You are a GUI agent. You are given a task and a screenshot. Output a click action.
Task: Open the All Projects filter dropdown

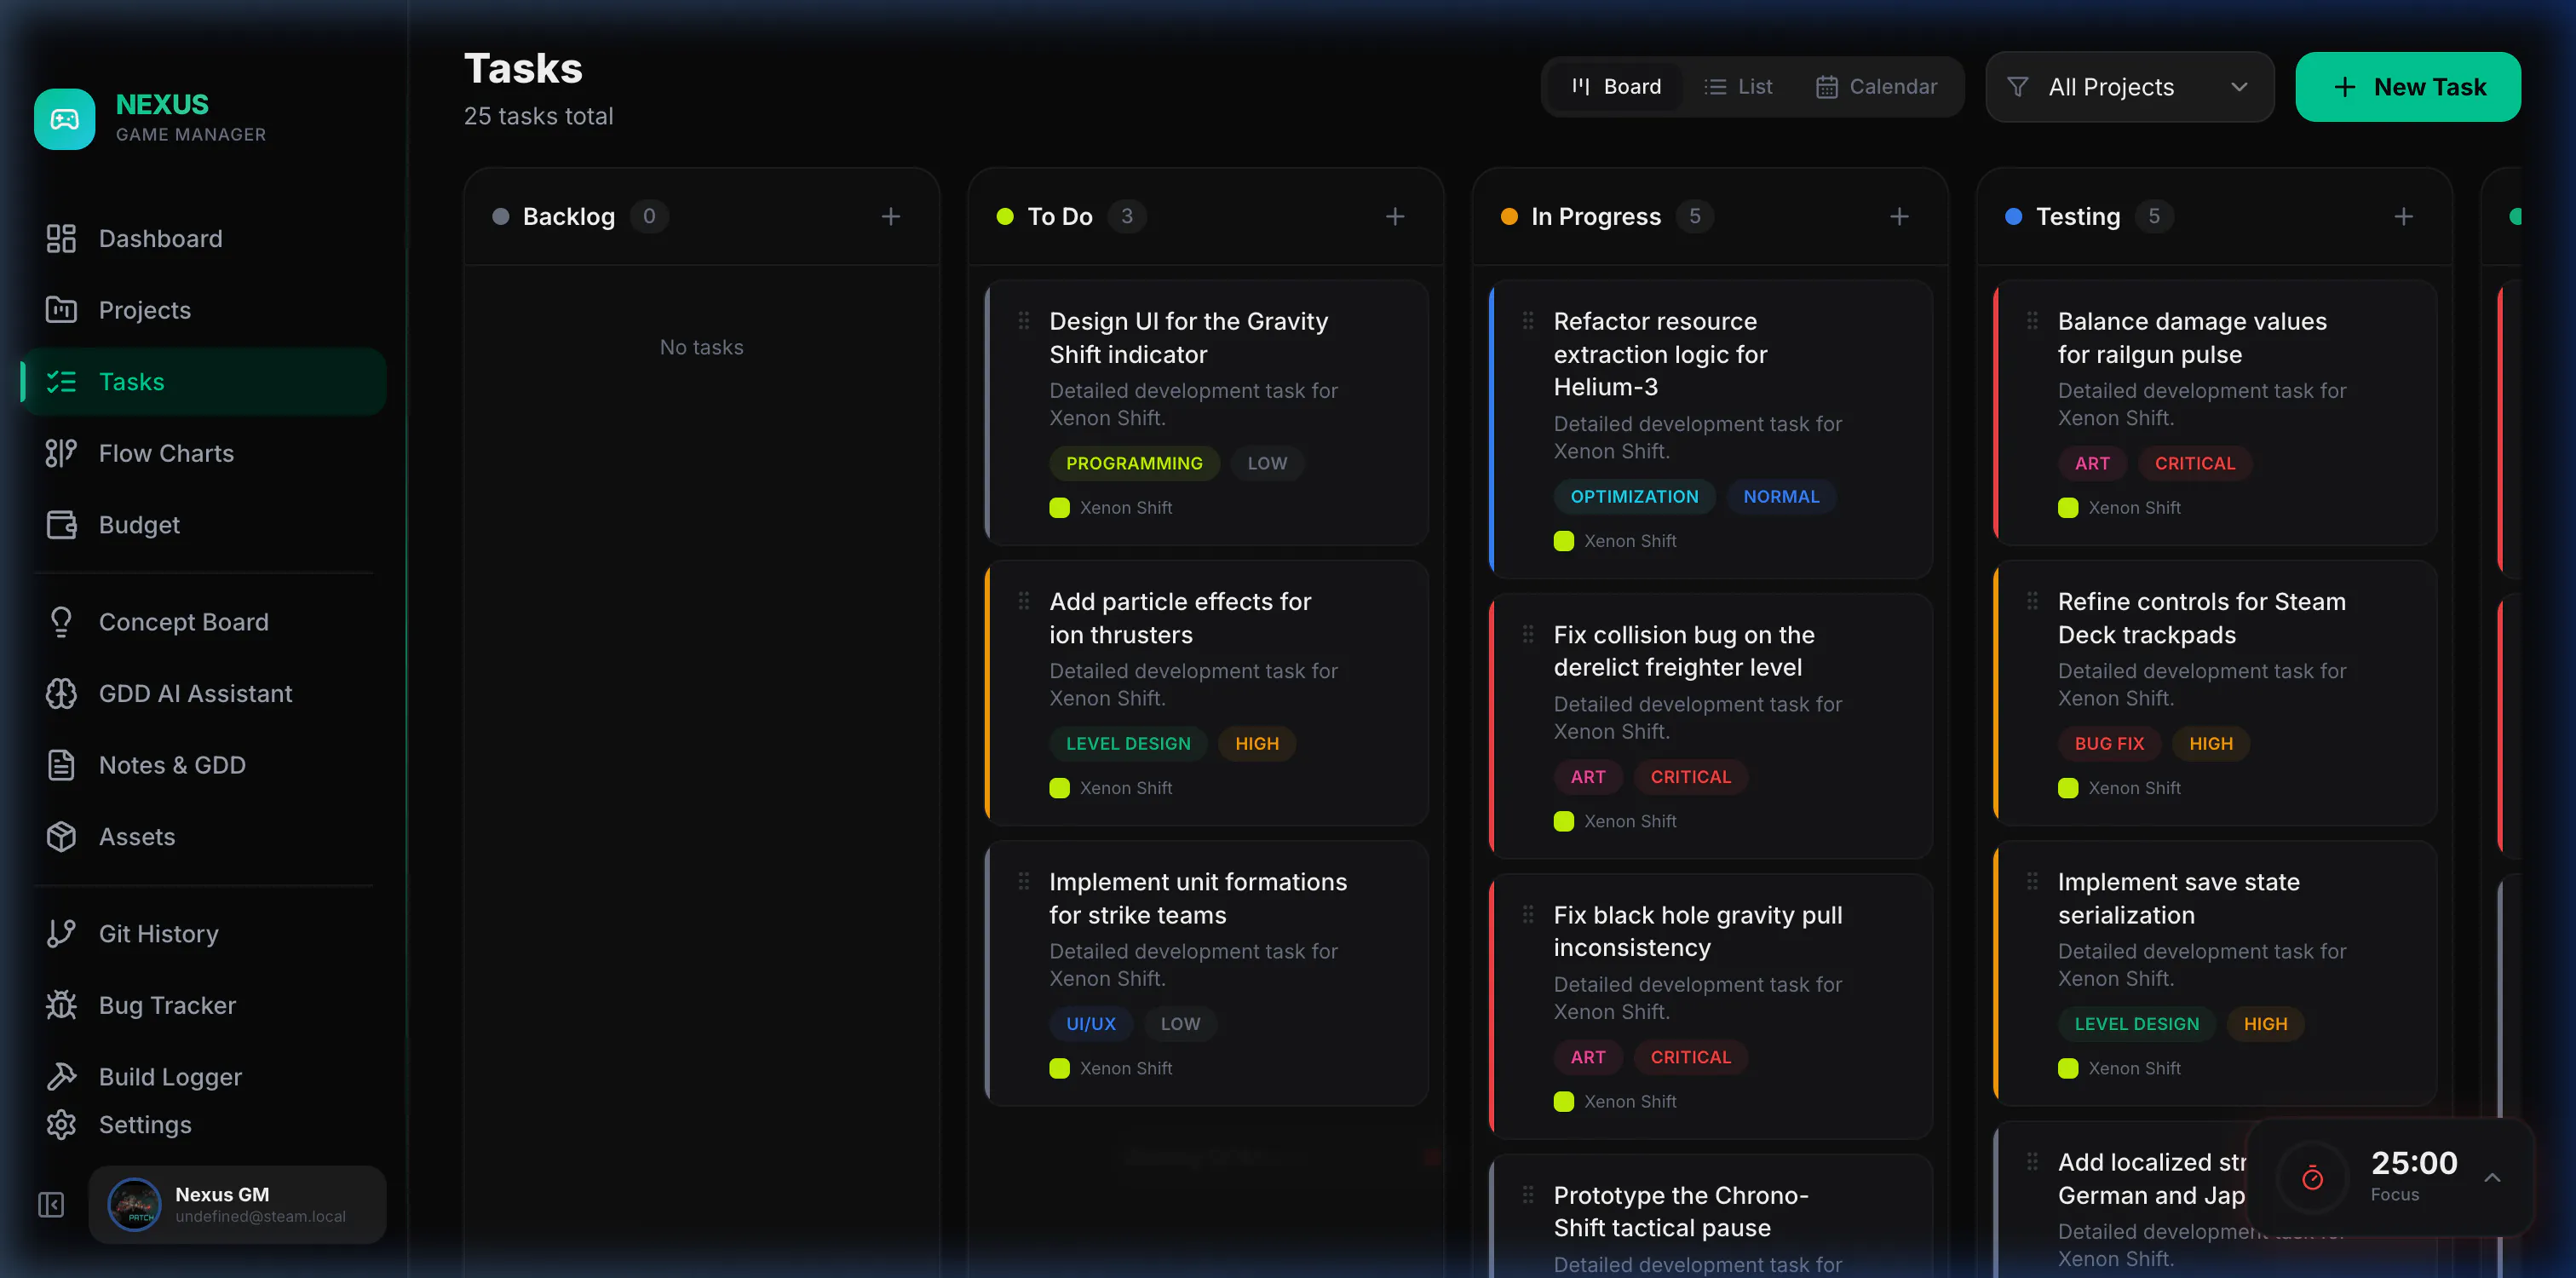[x=2129, y=87]
